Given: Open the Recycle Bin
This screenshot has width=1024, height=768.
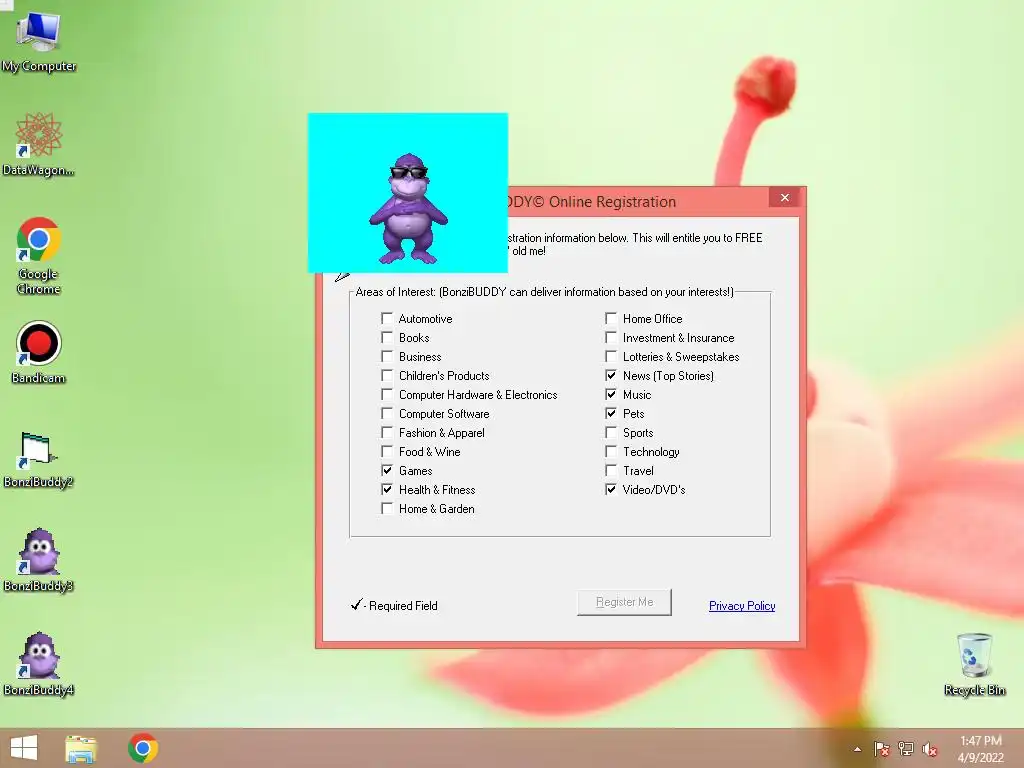Looking at the screenshot, I should click(x=974, y=664).
